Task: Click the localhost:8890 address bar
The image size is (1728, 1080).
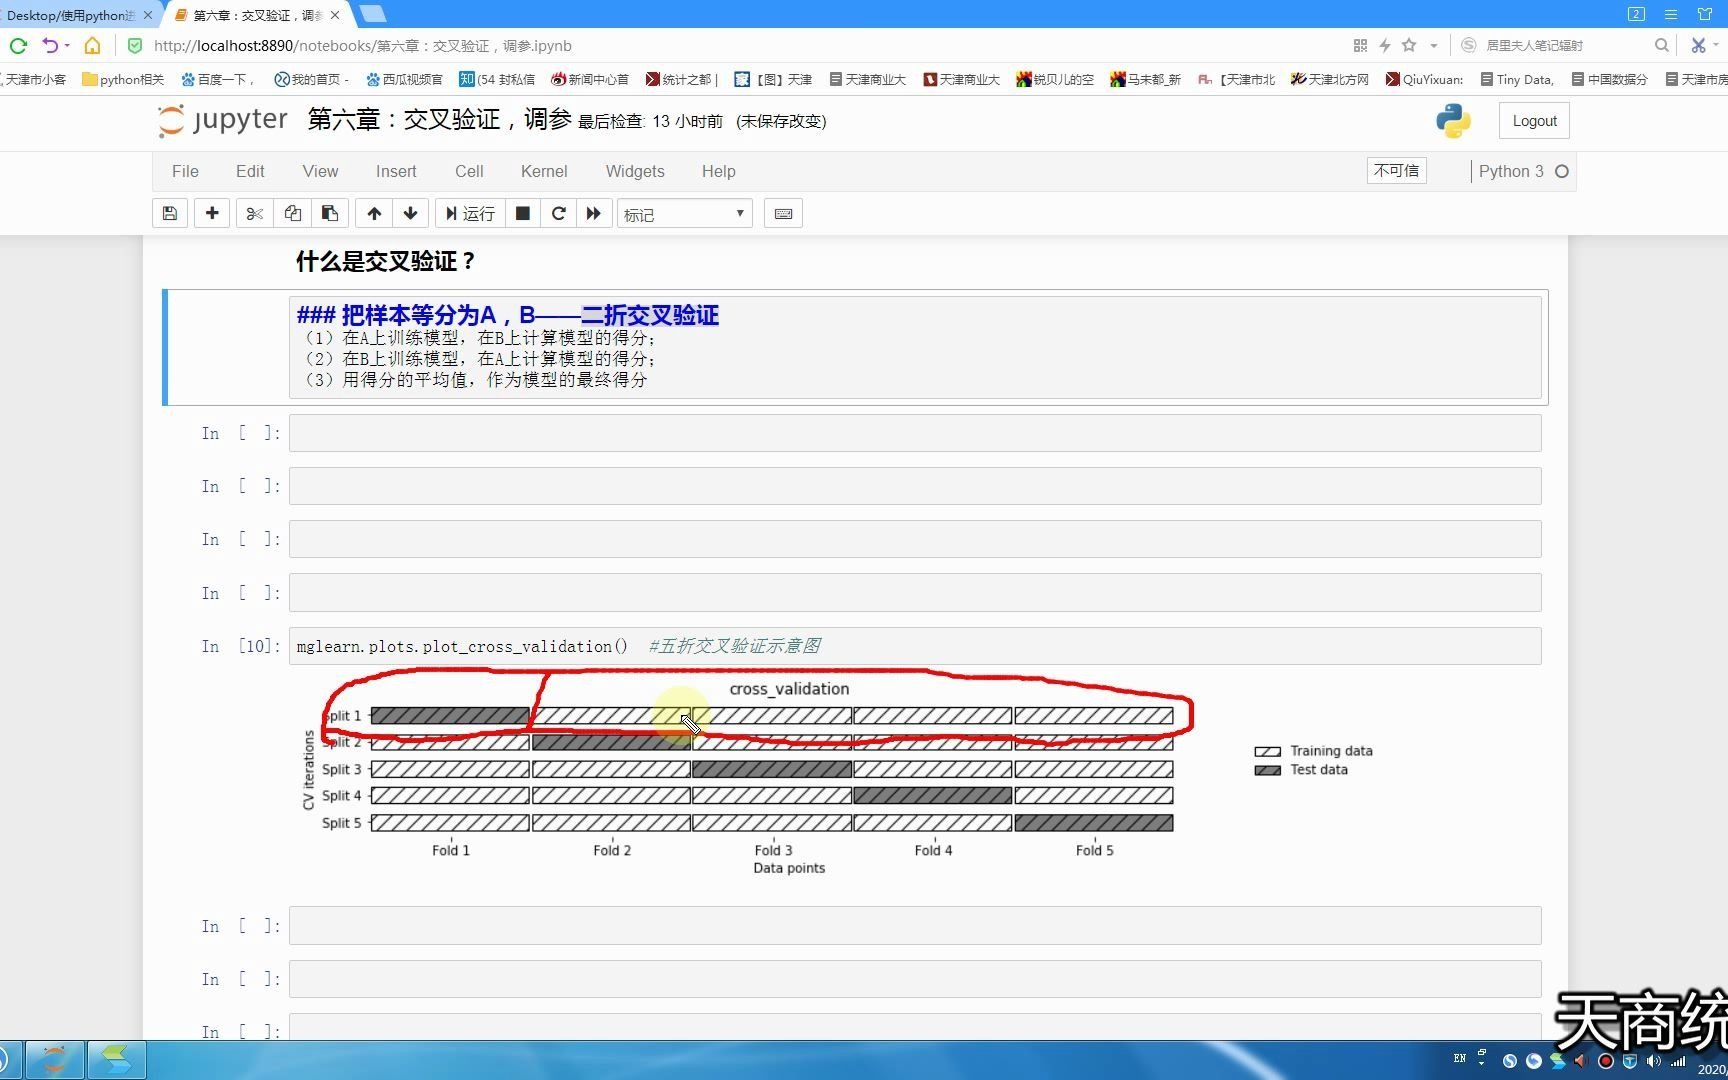Action: click(x=362, y=46)
